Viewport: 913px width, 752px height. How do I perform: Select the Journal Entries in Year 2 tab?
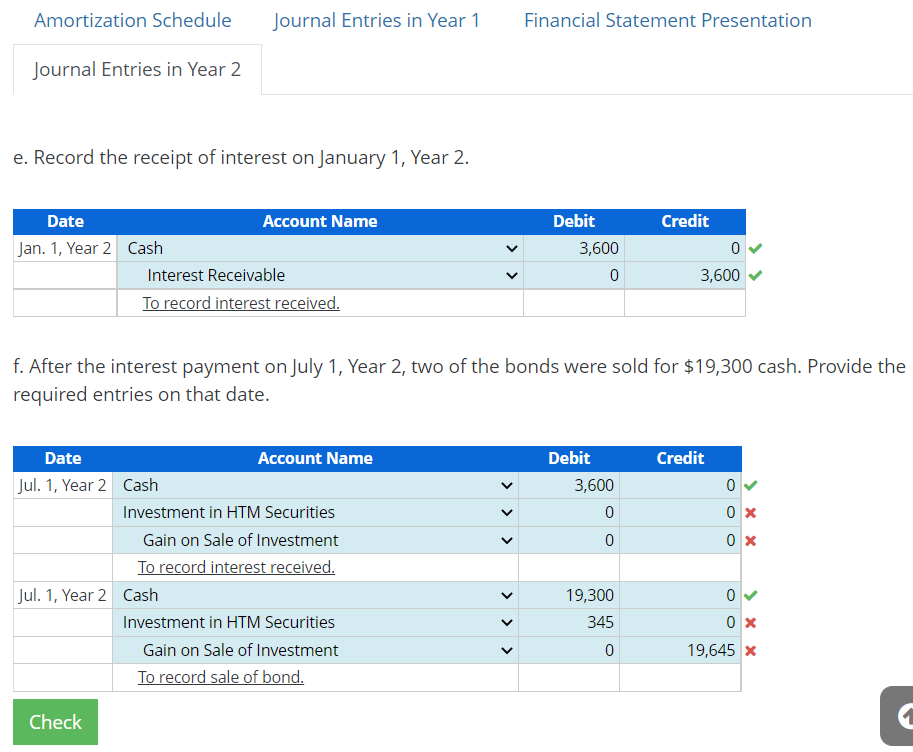pos(137,69)
